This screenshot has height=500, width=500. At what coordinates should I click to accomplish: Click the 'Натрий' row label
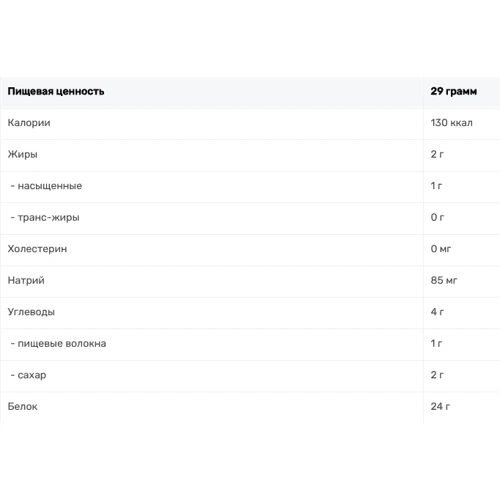26,280
